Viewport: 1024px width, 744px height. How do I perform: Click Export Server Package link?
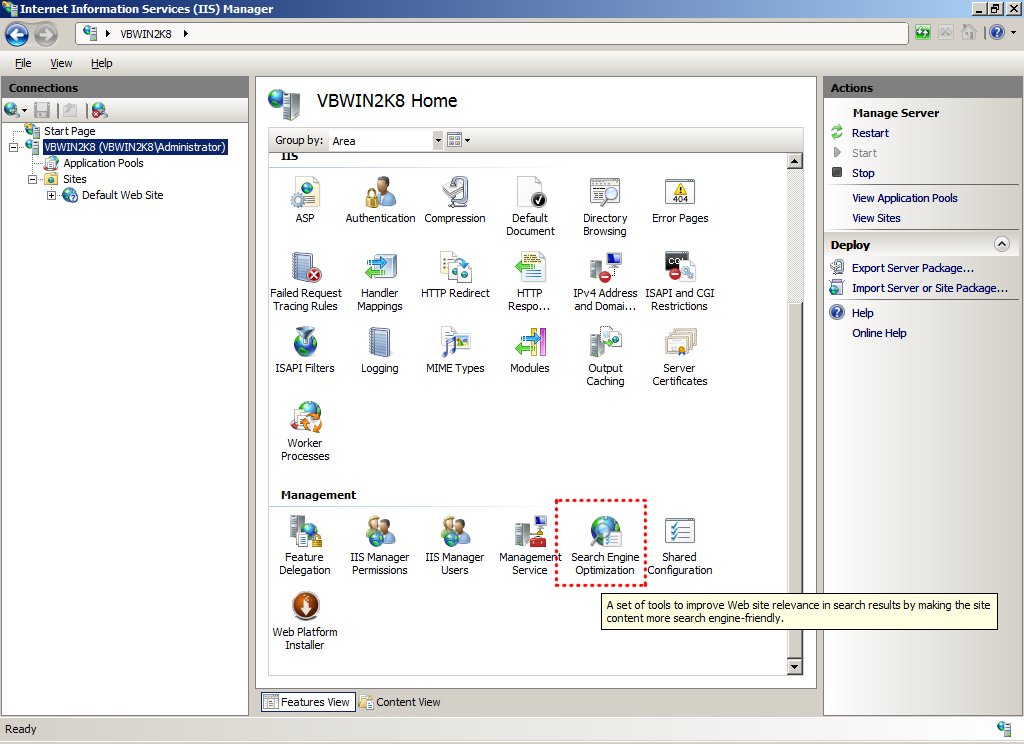click(x=912, y=268)
